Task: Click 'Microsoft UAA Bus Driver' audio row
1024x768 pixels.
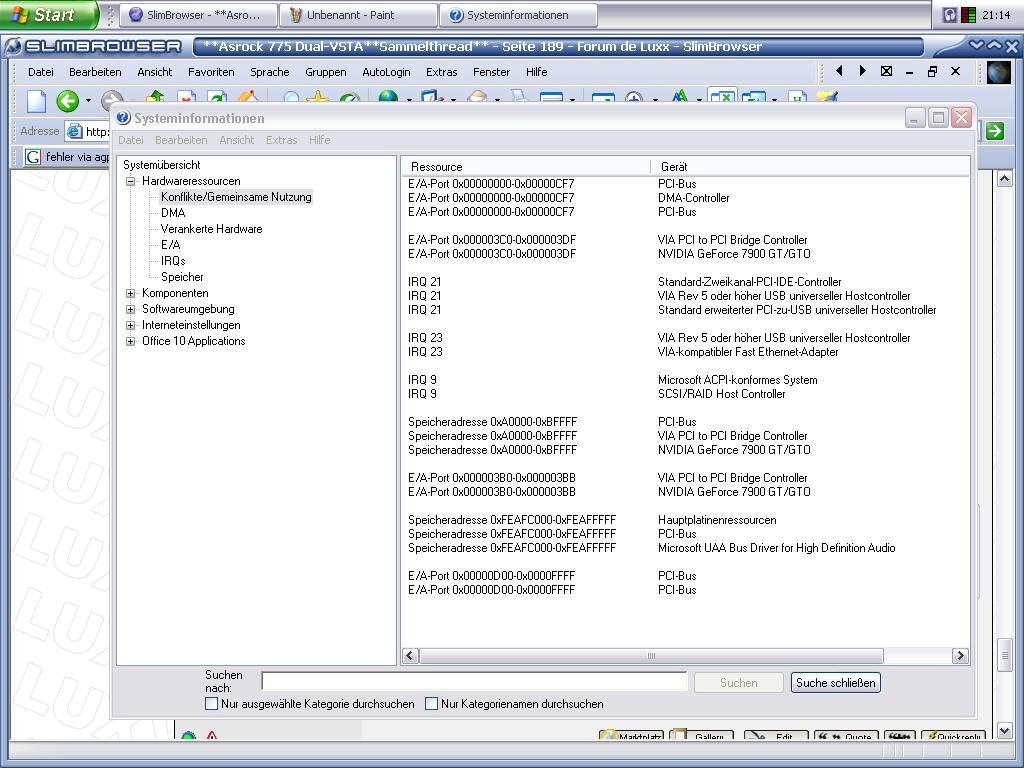Action: (x=776, y=548)
